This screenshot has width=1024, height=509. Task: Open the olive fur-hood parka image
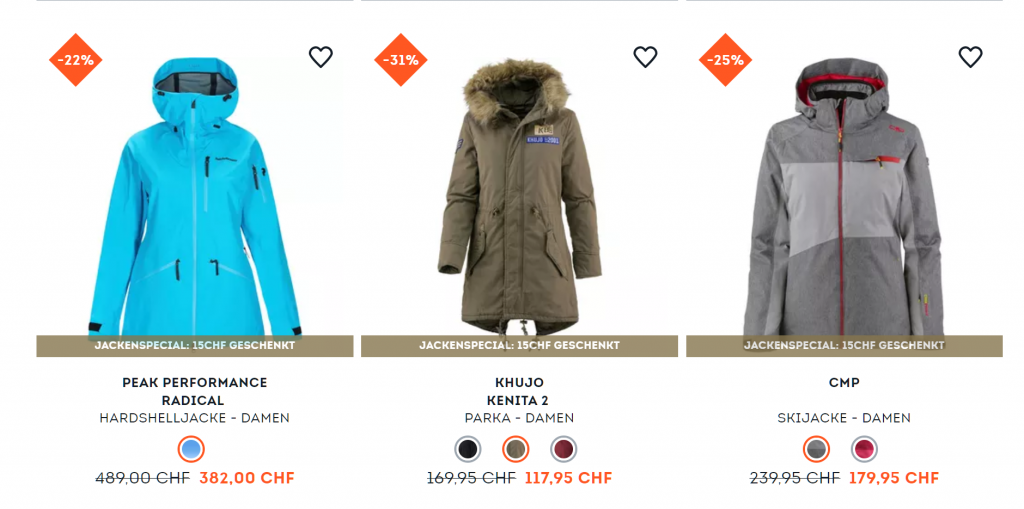tap(519, 197)
